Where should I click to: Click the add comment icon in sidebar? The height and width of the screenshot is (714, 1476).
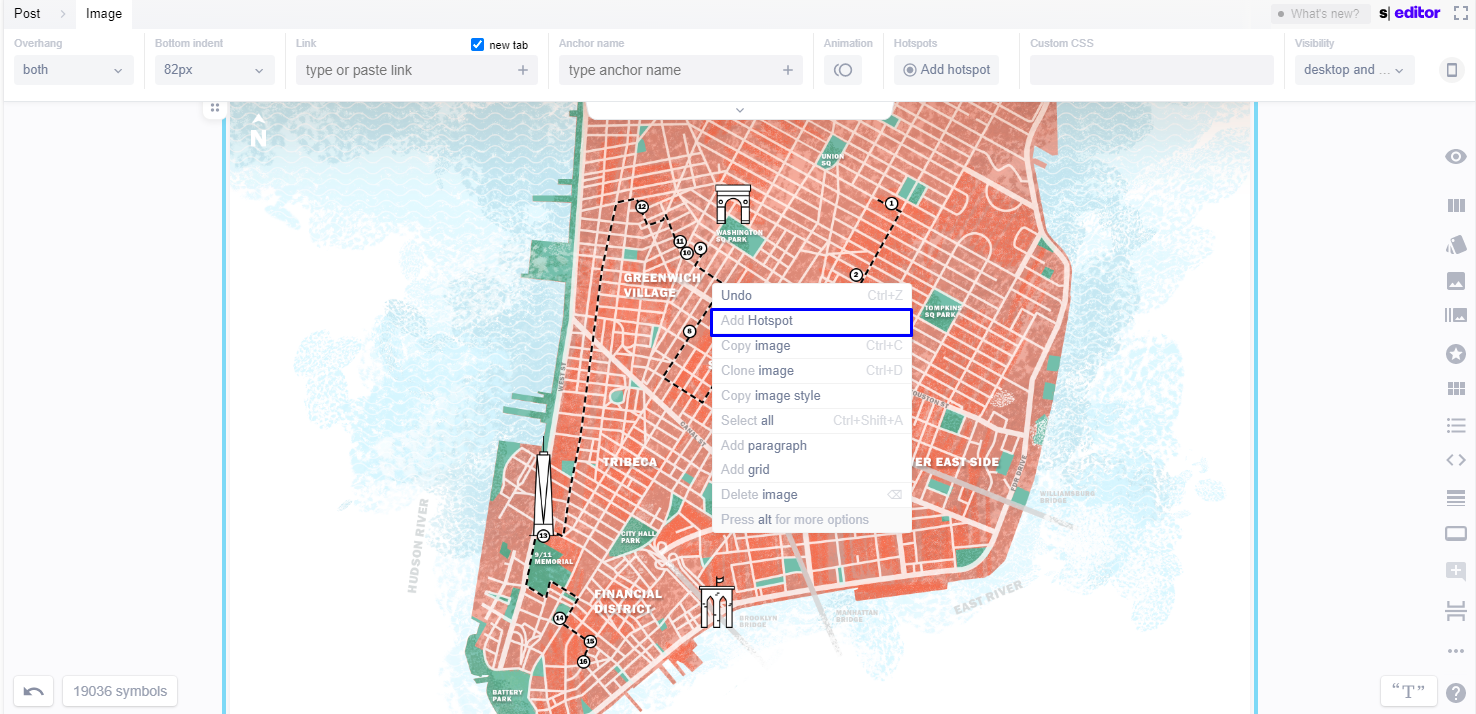coord(1456,571)
